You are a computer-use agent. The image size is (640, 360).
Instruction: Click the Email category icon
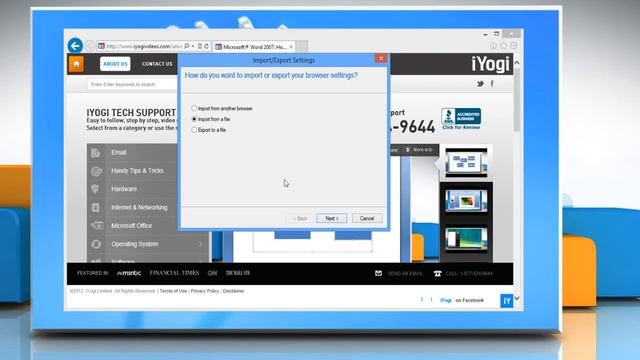[x=96, y=153]
